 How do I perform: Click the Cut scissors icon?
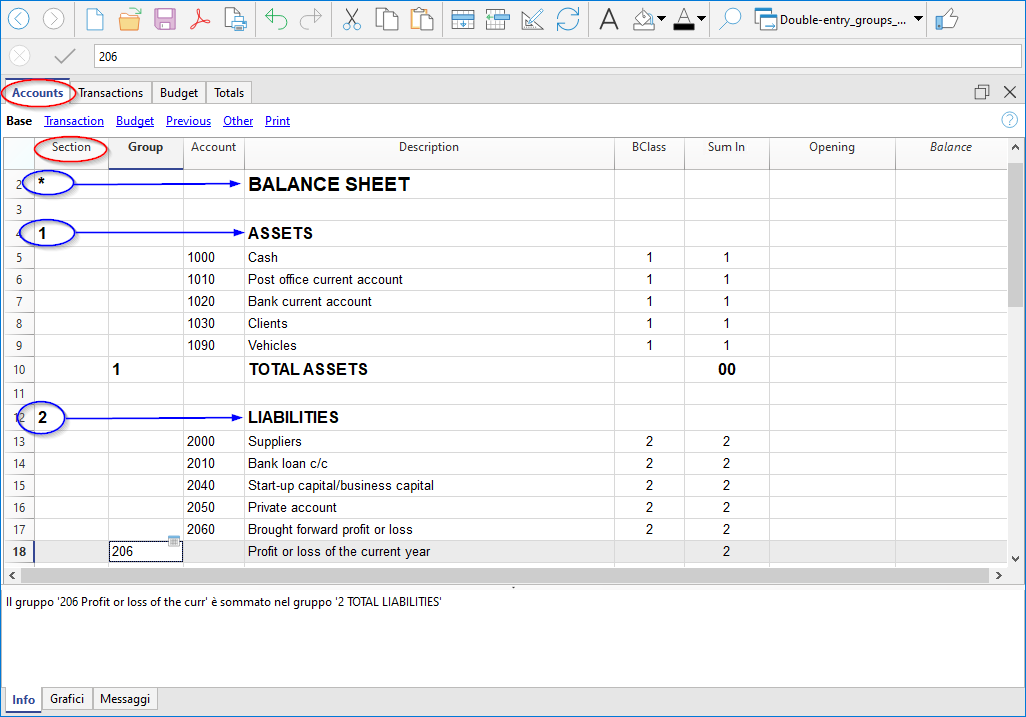pyautogui.click(x=351, y=19)
